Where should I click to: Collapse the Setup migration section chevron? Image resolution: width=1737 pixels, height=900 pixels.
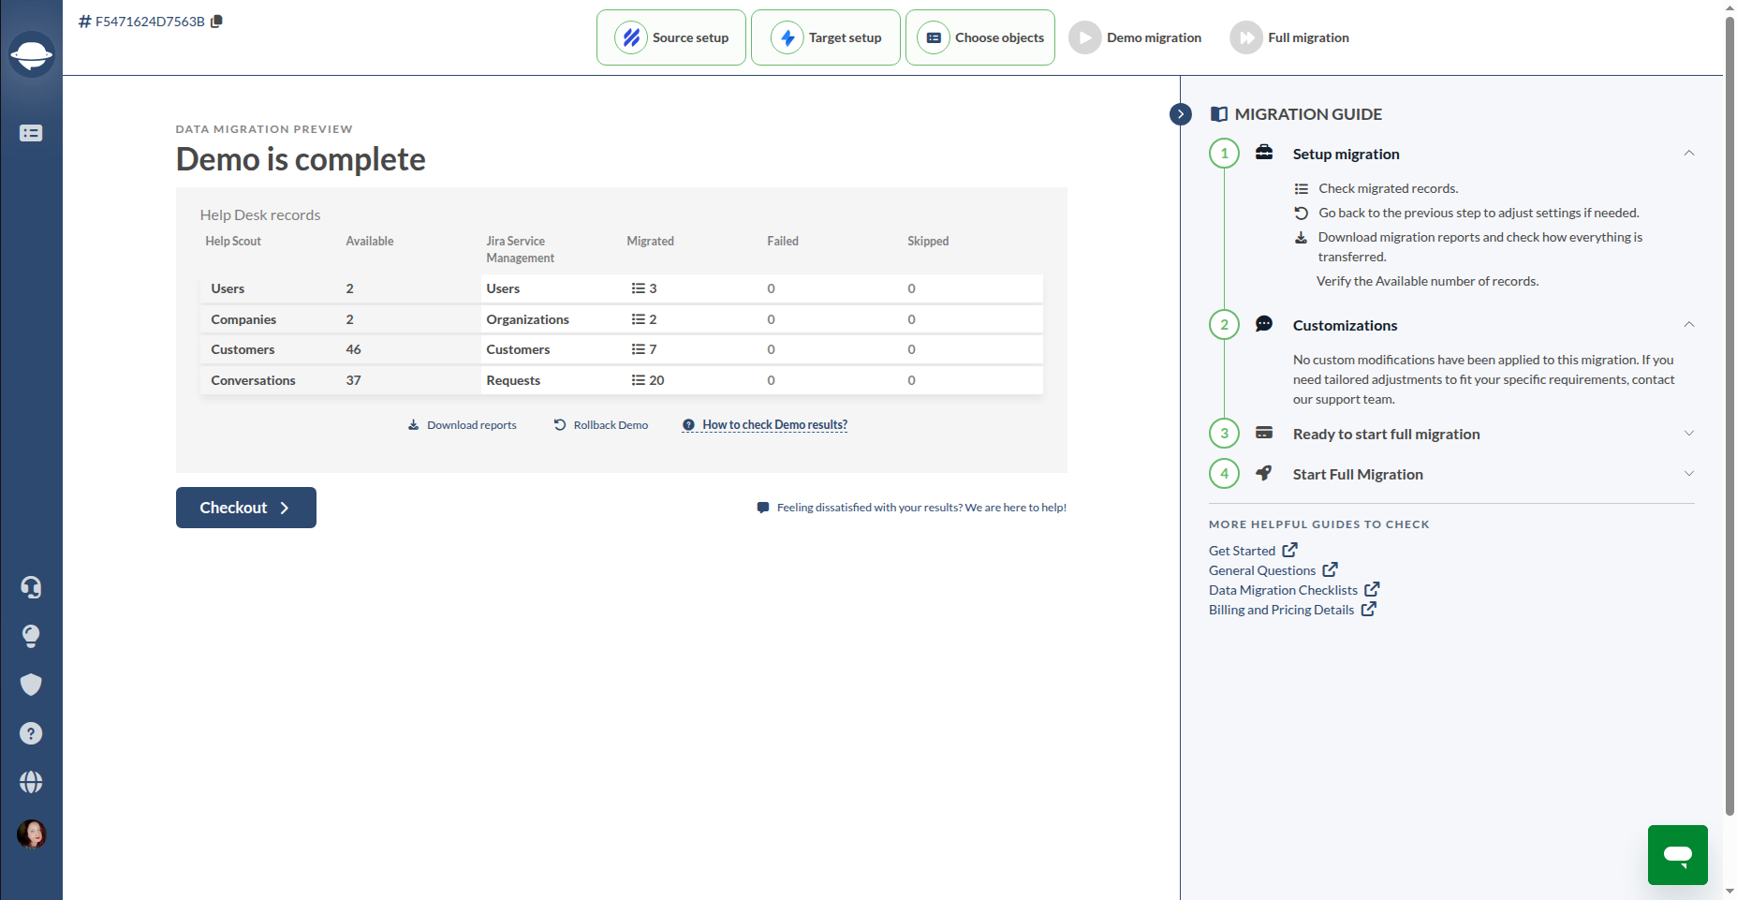pos(1689,153)
